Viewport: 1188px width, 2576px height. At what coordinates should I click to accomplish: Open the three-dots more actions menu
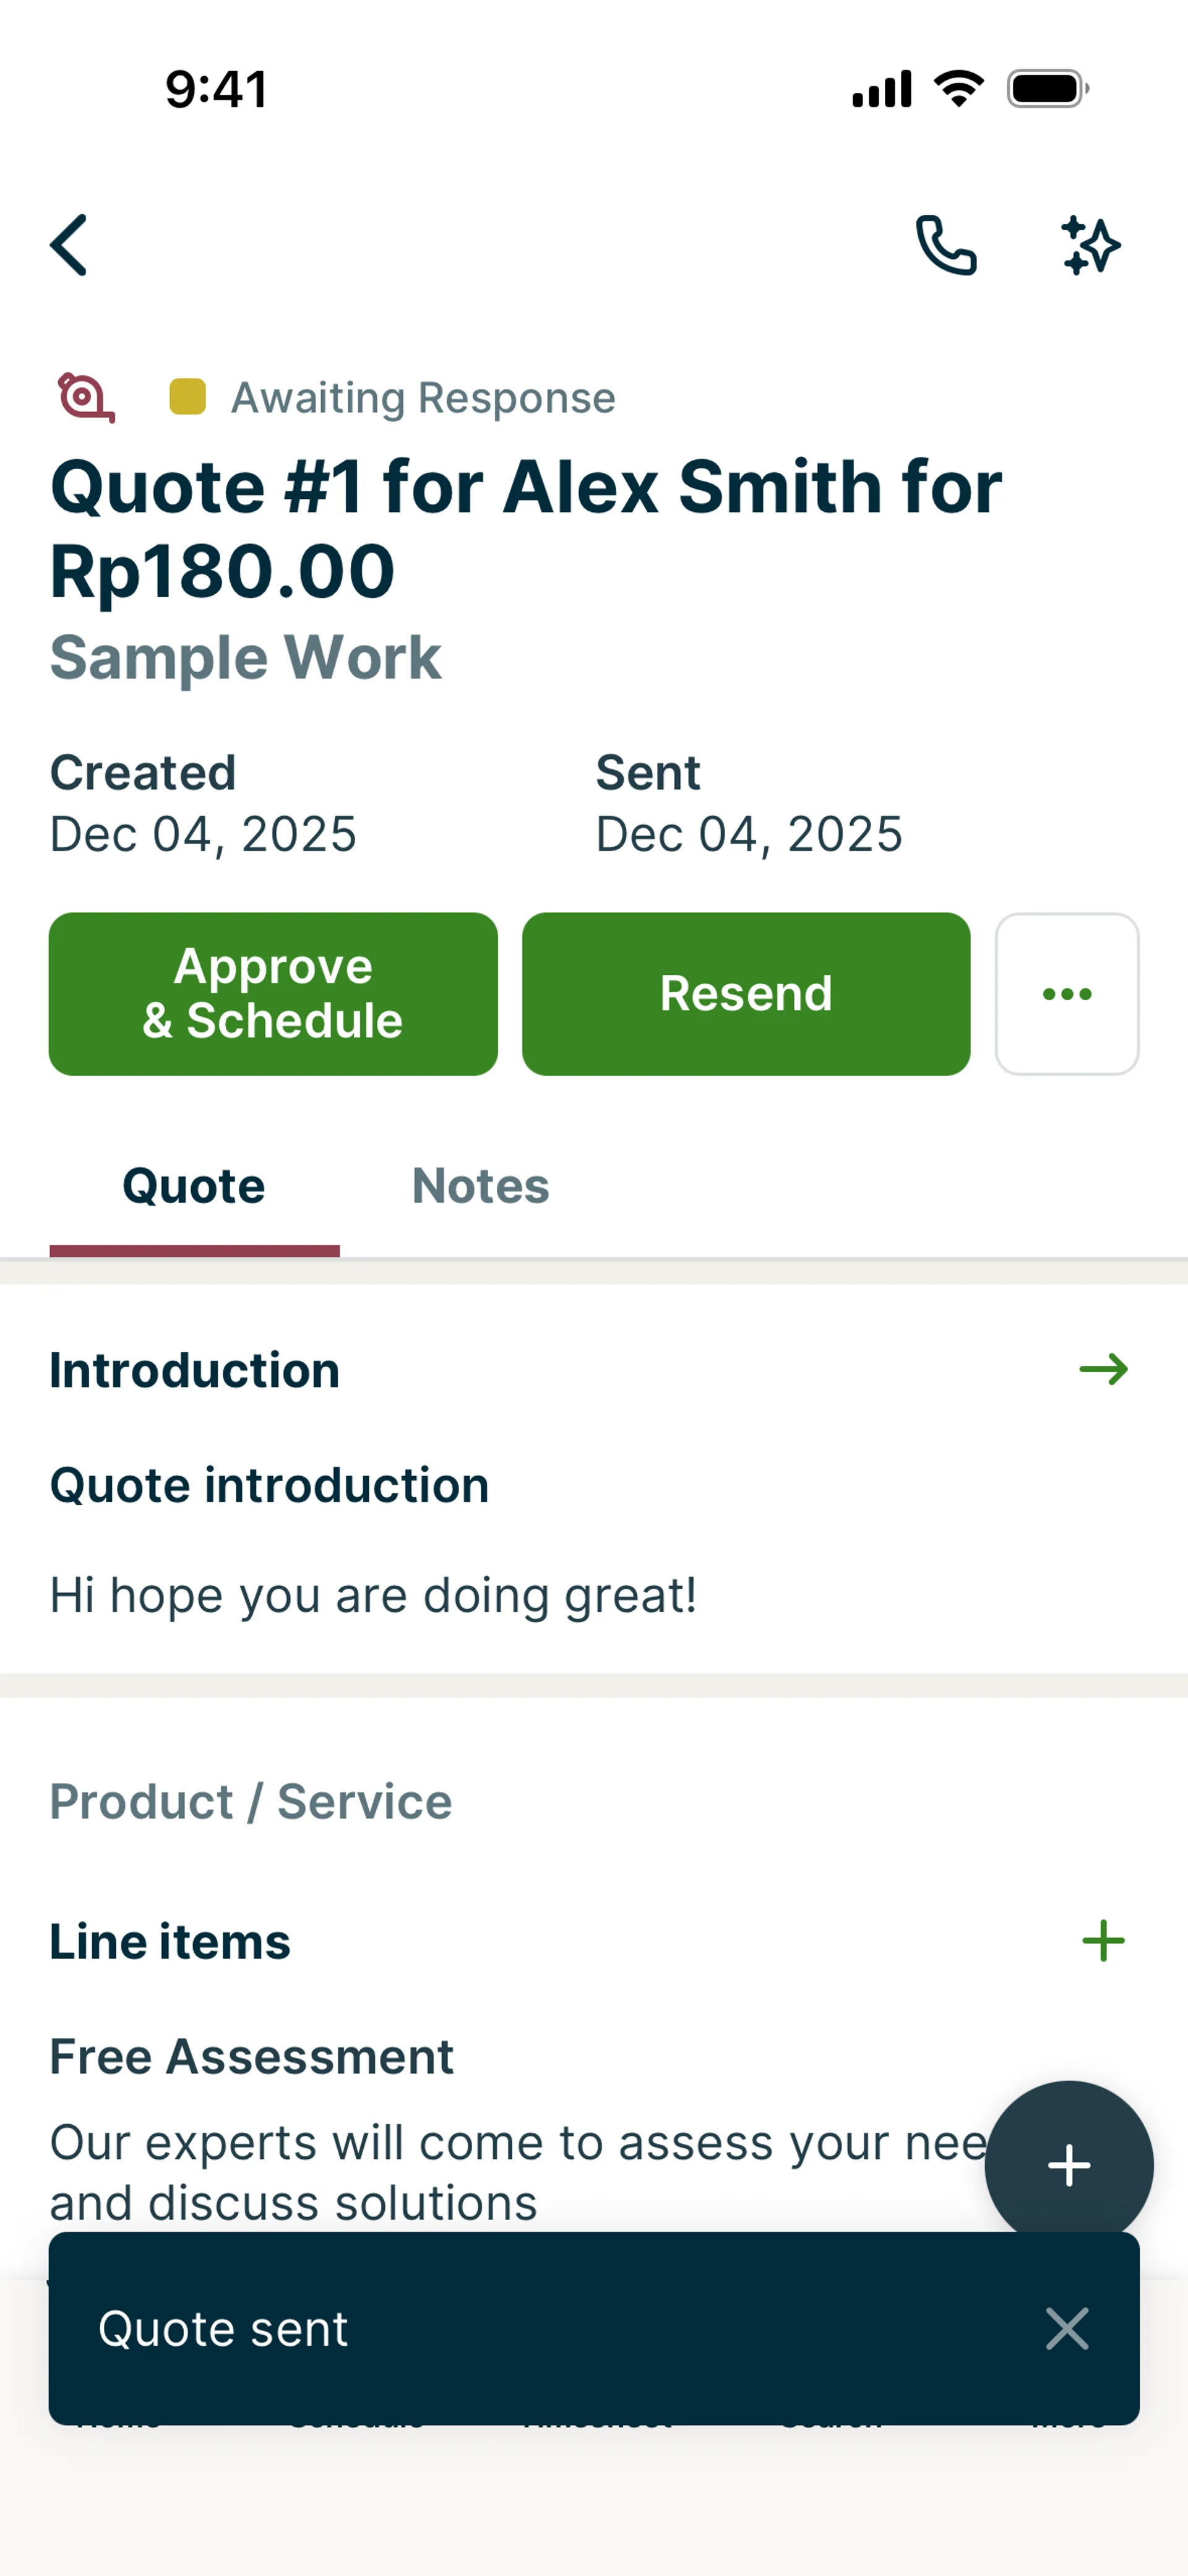pos(1066,994)
